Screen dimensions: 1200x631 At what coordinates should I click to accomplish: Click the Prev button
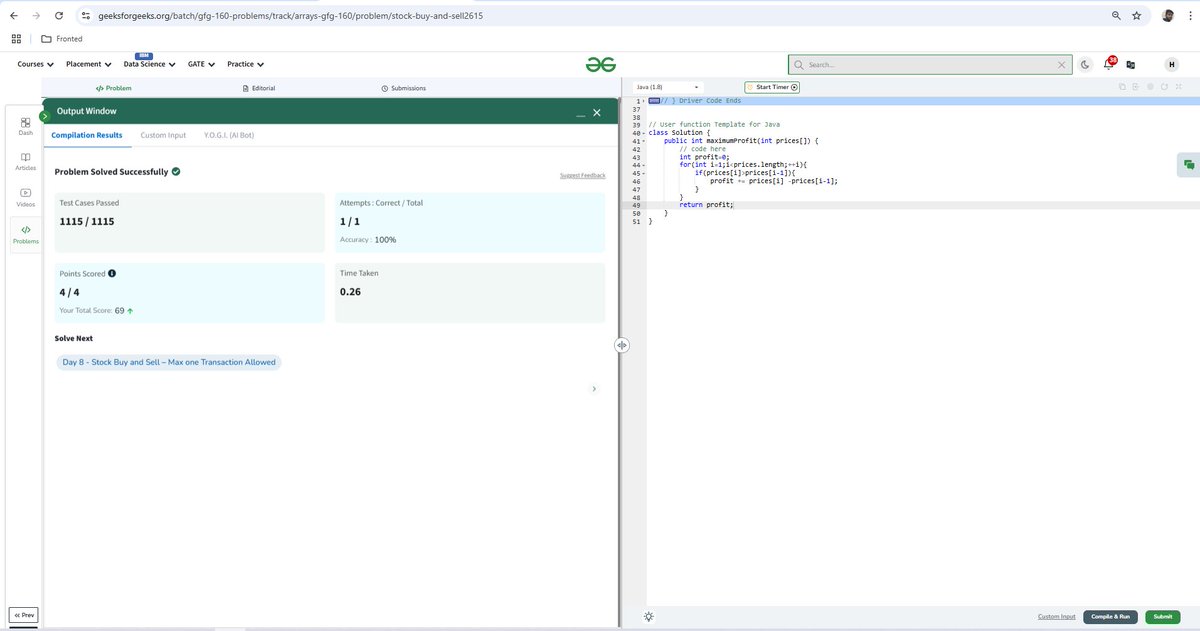coord(25,615)
